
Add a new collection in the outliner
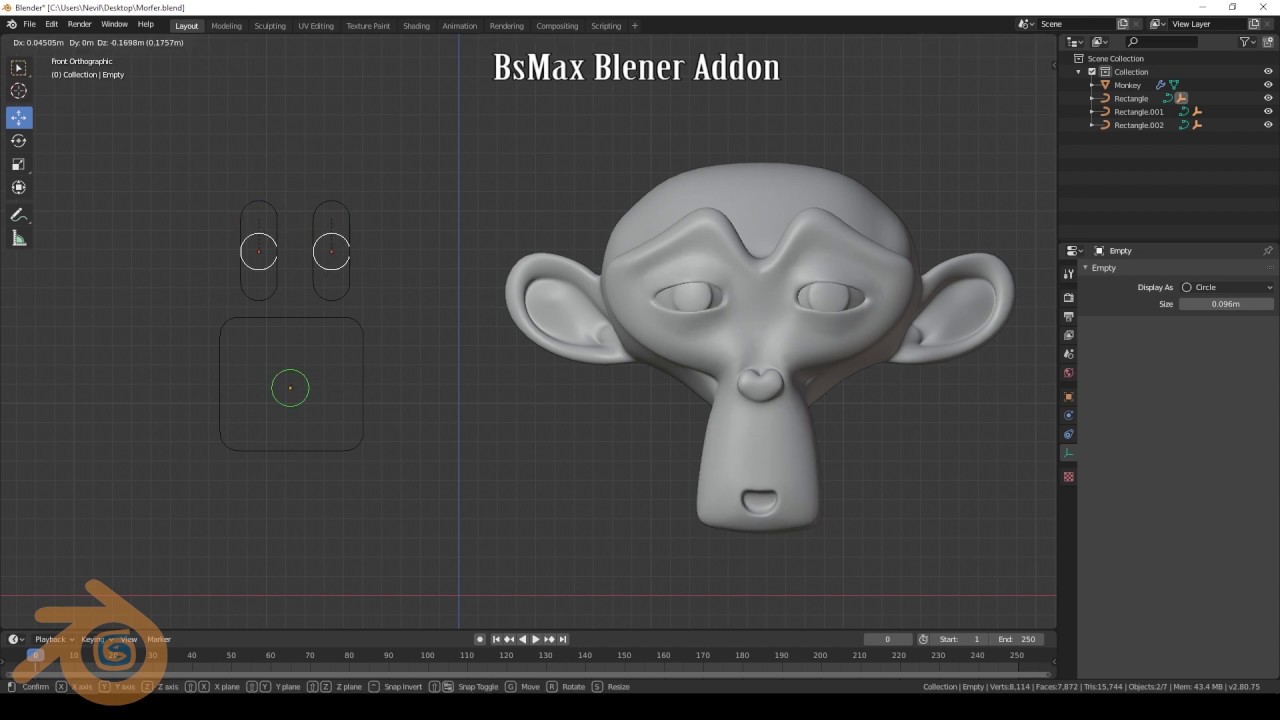pyautogui.click(x=1269, y=42)
